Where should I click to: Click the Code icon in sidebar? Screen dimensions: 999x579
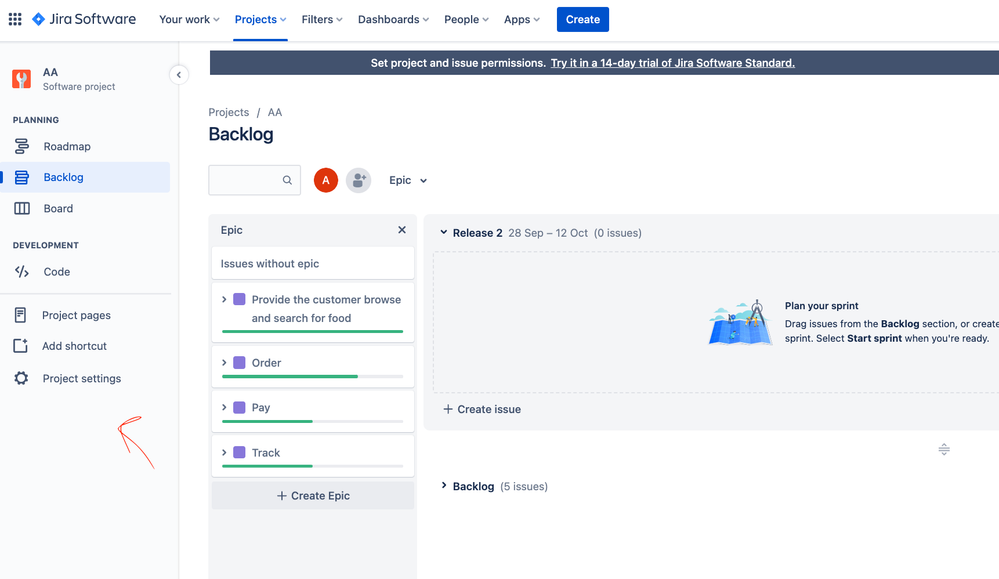pyautogui.click(x=22, y=271)
